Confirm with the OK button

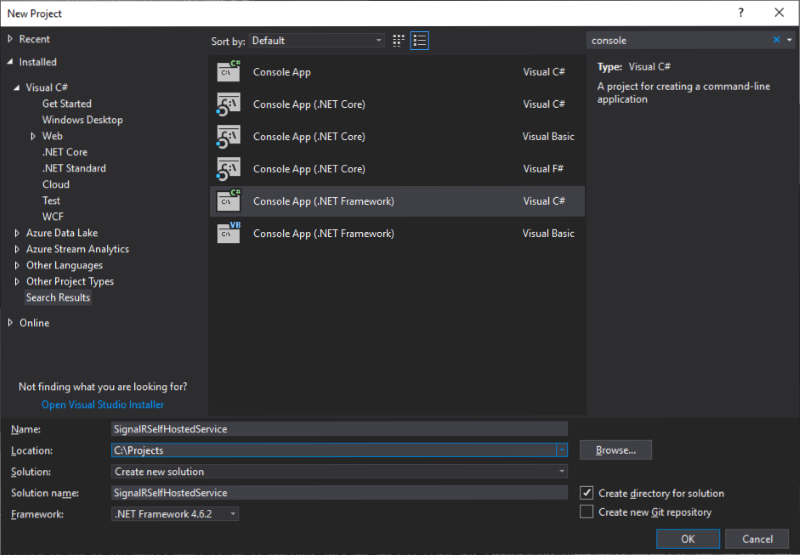[x=688, y=539]
